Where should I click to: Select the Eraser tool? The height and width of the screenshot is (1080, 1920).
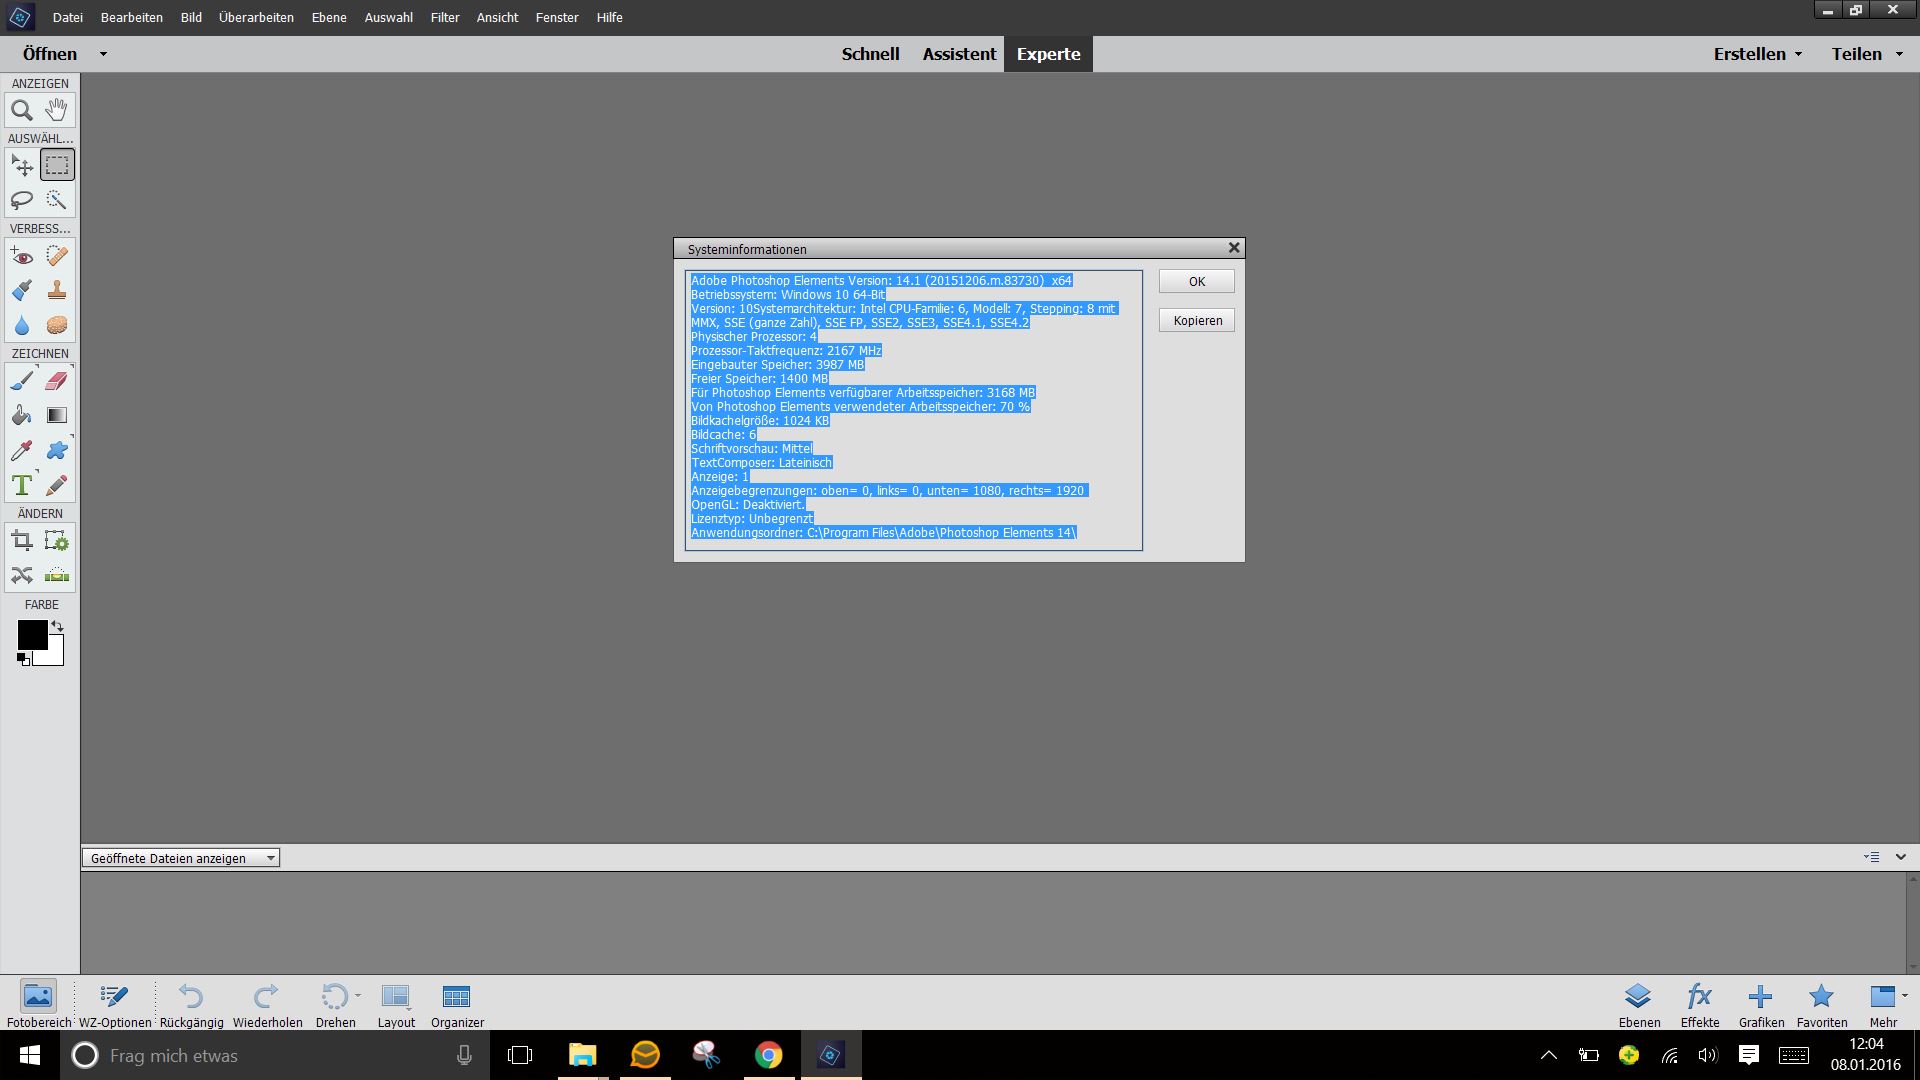coord(57,381)
